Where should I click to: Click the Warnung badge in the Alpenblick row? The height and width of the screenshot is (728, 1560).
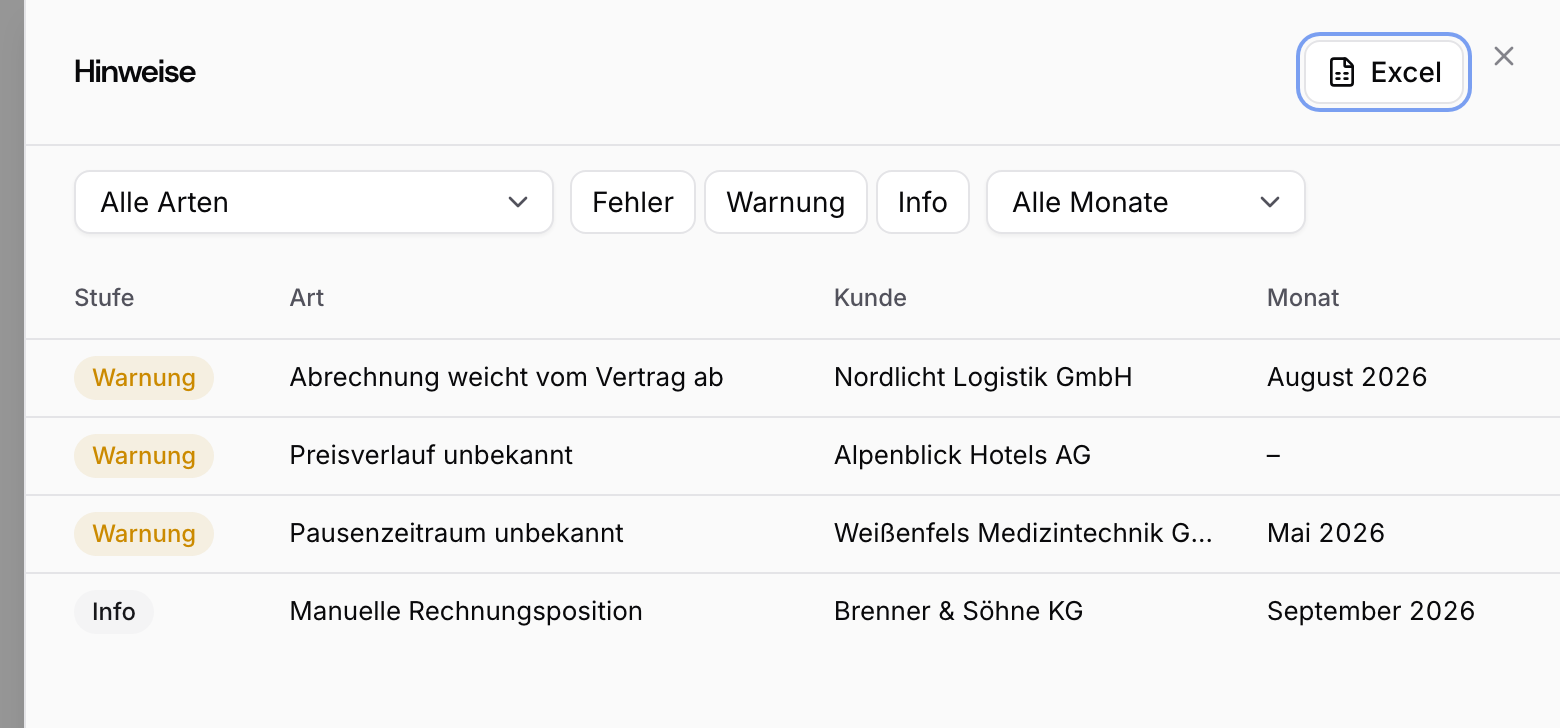(x=144, y=456)
